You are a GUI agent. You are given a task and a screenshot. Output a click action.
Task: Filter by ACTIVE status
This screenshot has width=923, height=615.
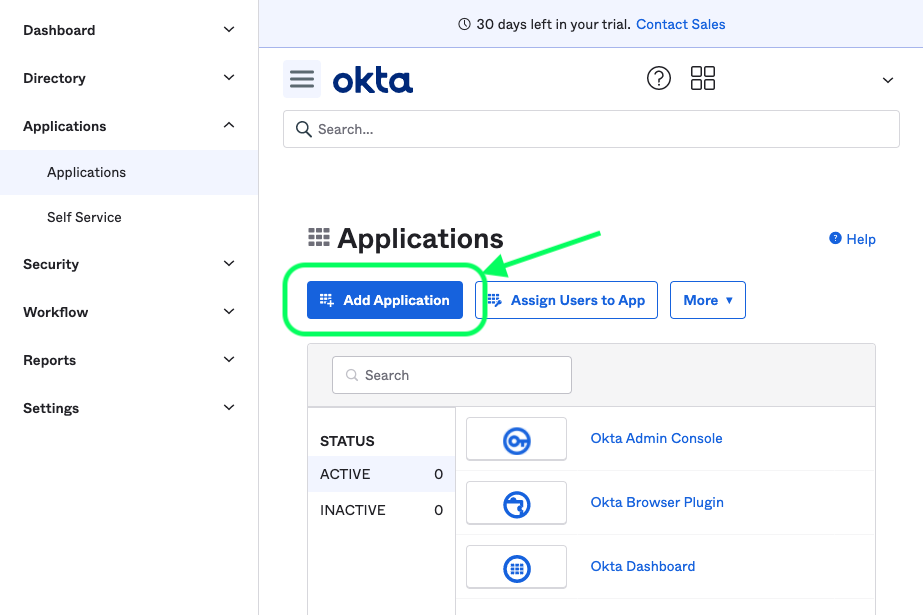coord(381,474)
